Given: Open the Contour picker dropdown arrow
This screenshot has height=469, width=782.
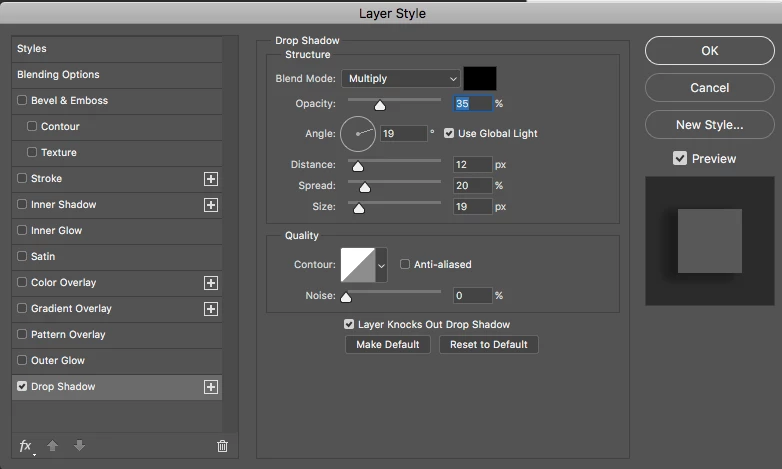Looking at the screenshot, I should (382, 265).
